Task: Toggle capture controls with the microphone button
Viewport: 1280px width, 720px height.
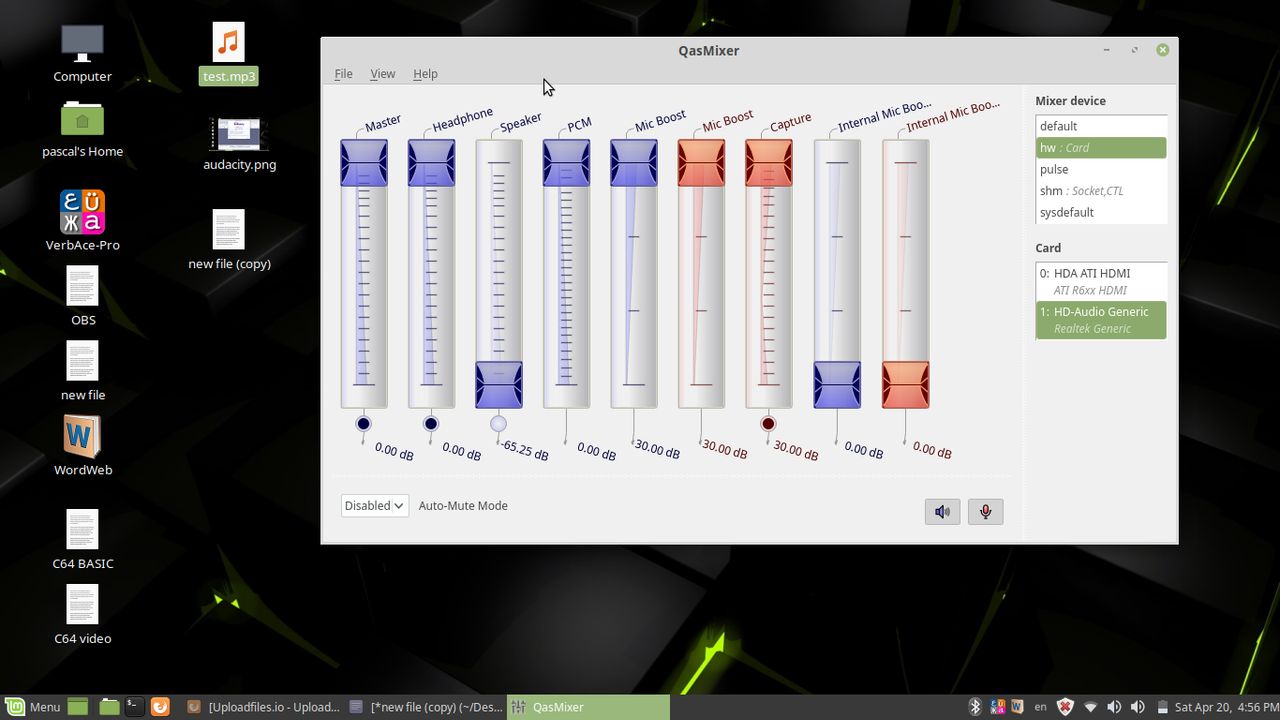Action: (x=986, y=512)
